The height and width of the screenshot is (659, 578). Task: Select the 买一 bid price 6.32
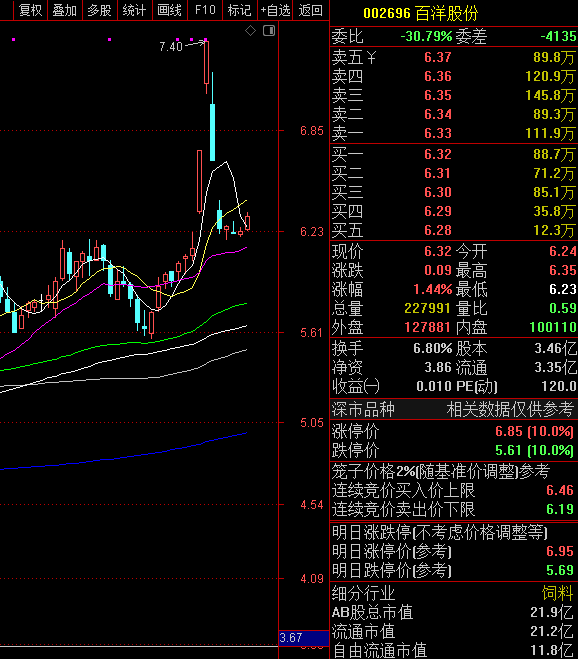point(438,154)
